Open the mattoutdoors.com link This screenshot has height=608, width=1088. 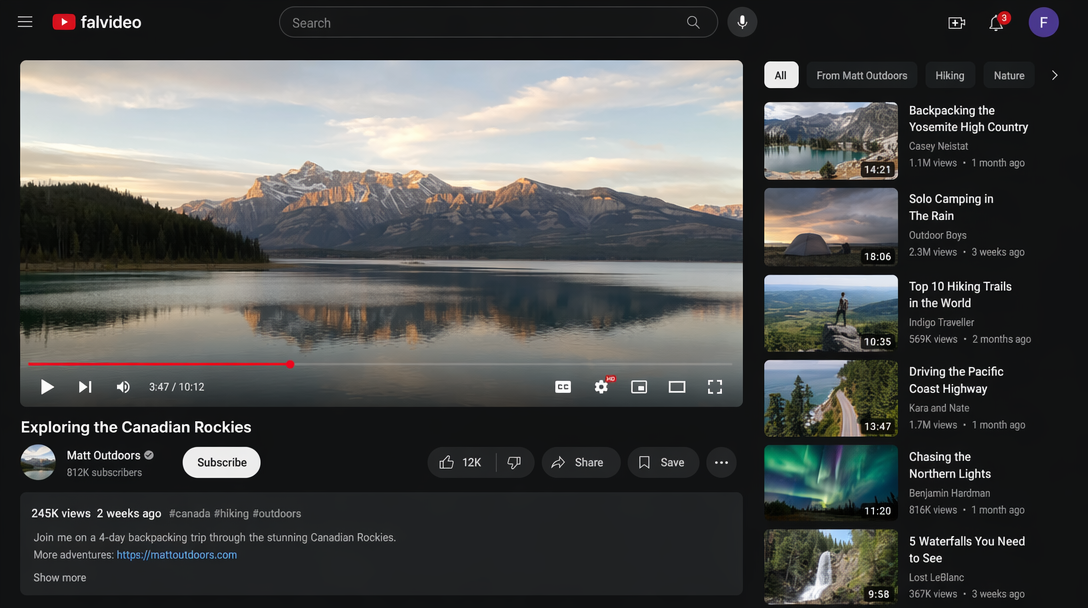[x=177, y=555]
